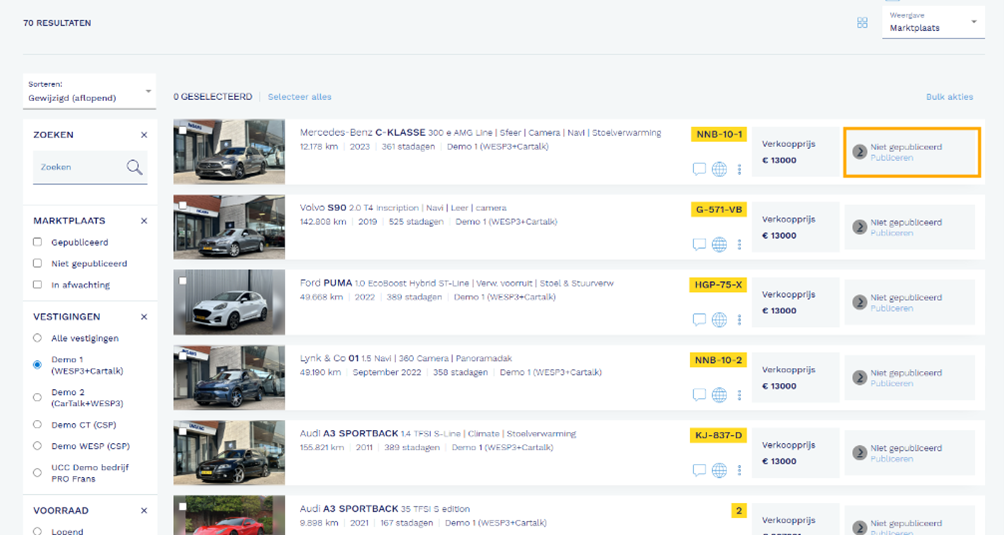
Task: Open more options for Ford PUMA
Action: coord(739,319)
